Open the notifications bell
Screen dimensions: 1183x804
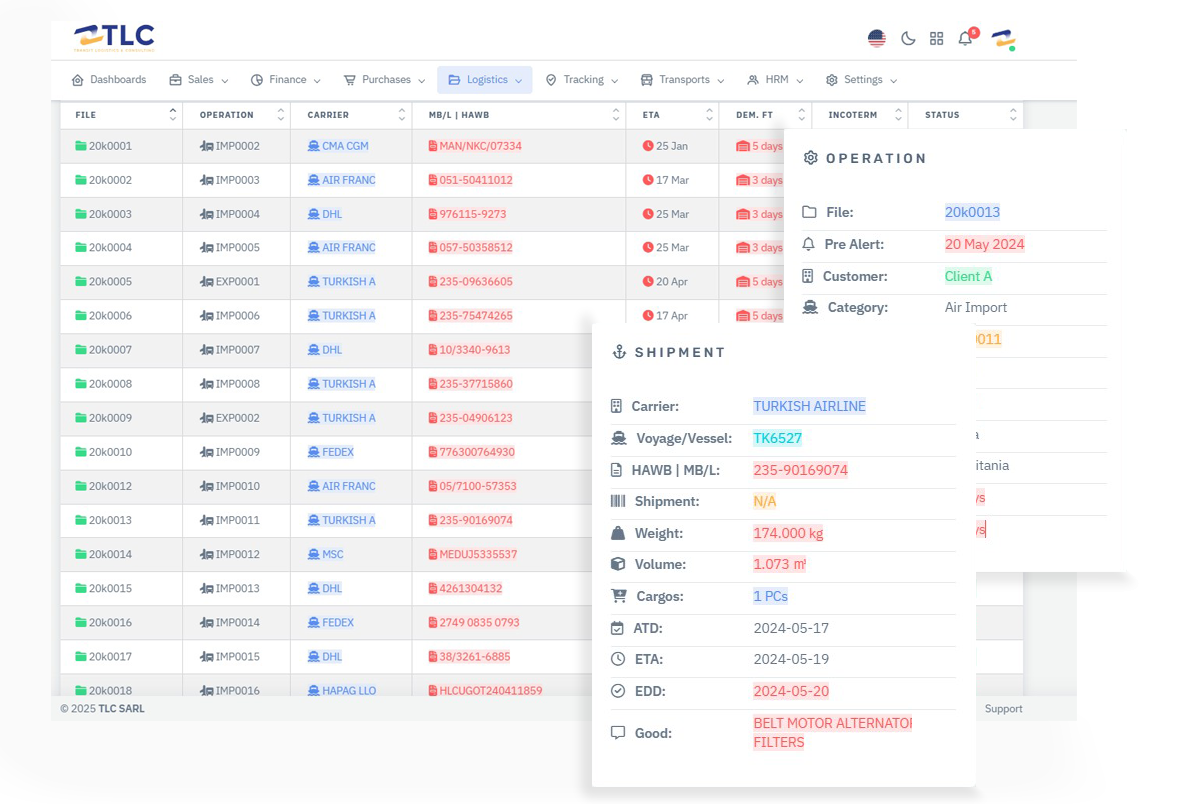click(965, 39)
